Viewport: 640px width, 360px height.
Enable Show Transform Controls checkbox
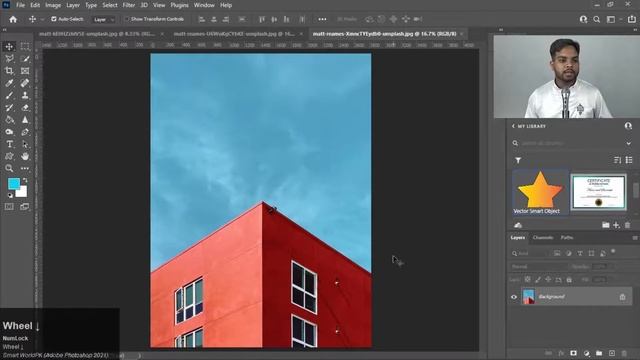click(127, 19)
